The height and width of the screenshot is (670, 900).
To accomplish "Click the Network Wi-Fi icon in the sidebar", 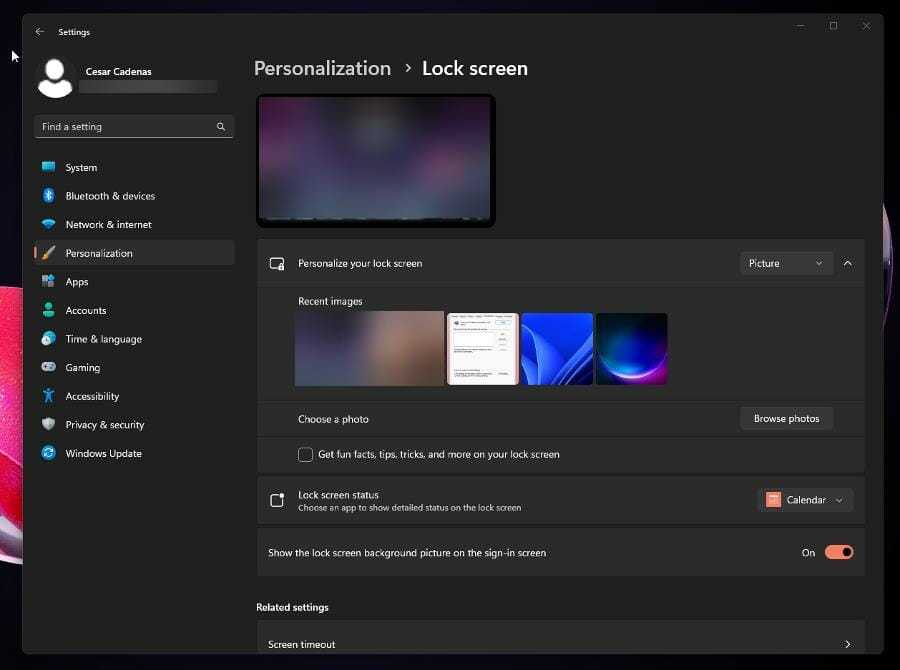I will 49,224.
